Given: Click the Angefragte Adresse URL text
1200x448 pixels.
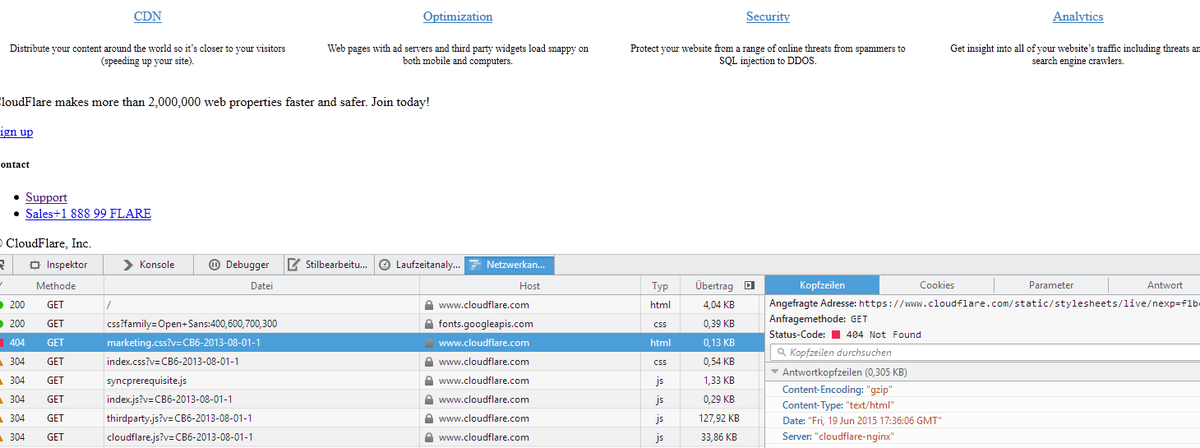Looking at the screenshot, I should [x=1029, y=303].
